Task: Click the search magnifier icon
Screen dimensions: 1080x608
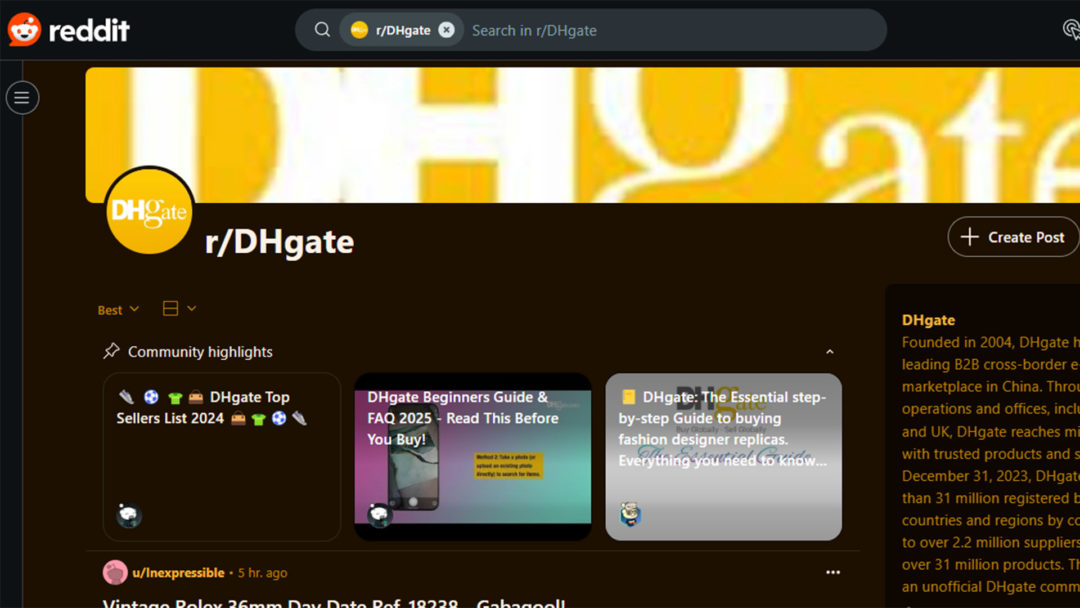Action: 322,30
